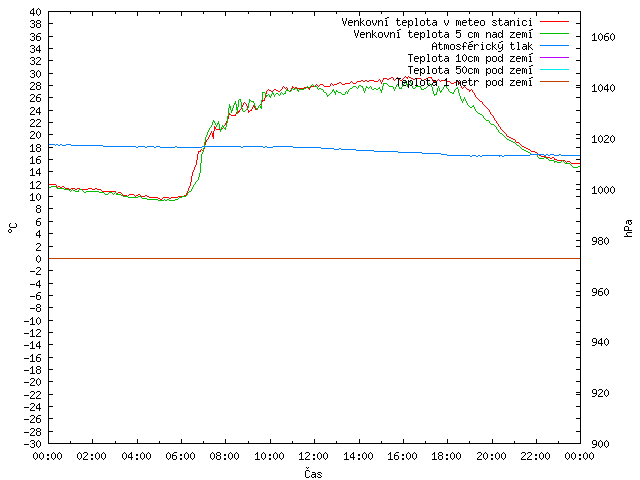640x480 pixels.
Task: Click the '12:00' time axis label
Action: coord(313,456)
